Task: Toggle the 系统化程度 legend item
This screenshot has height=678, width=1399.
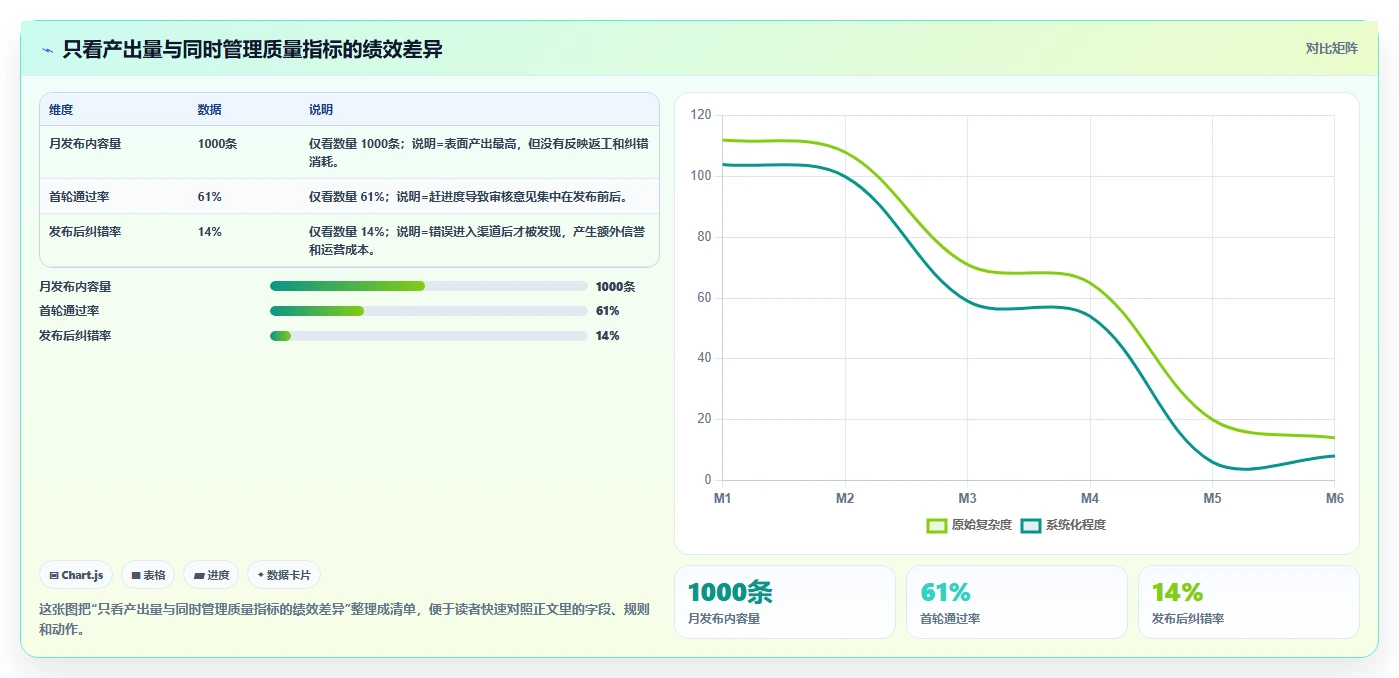Action: pyautogui.click(x=1063, y=525)
